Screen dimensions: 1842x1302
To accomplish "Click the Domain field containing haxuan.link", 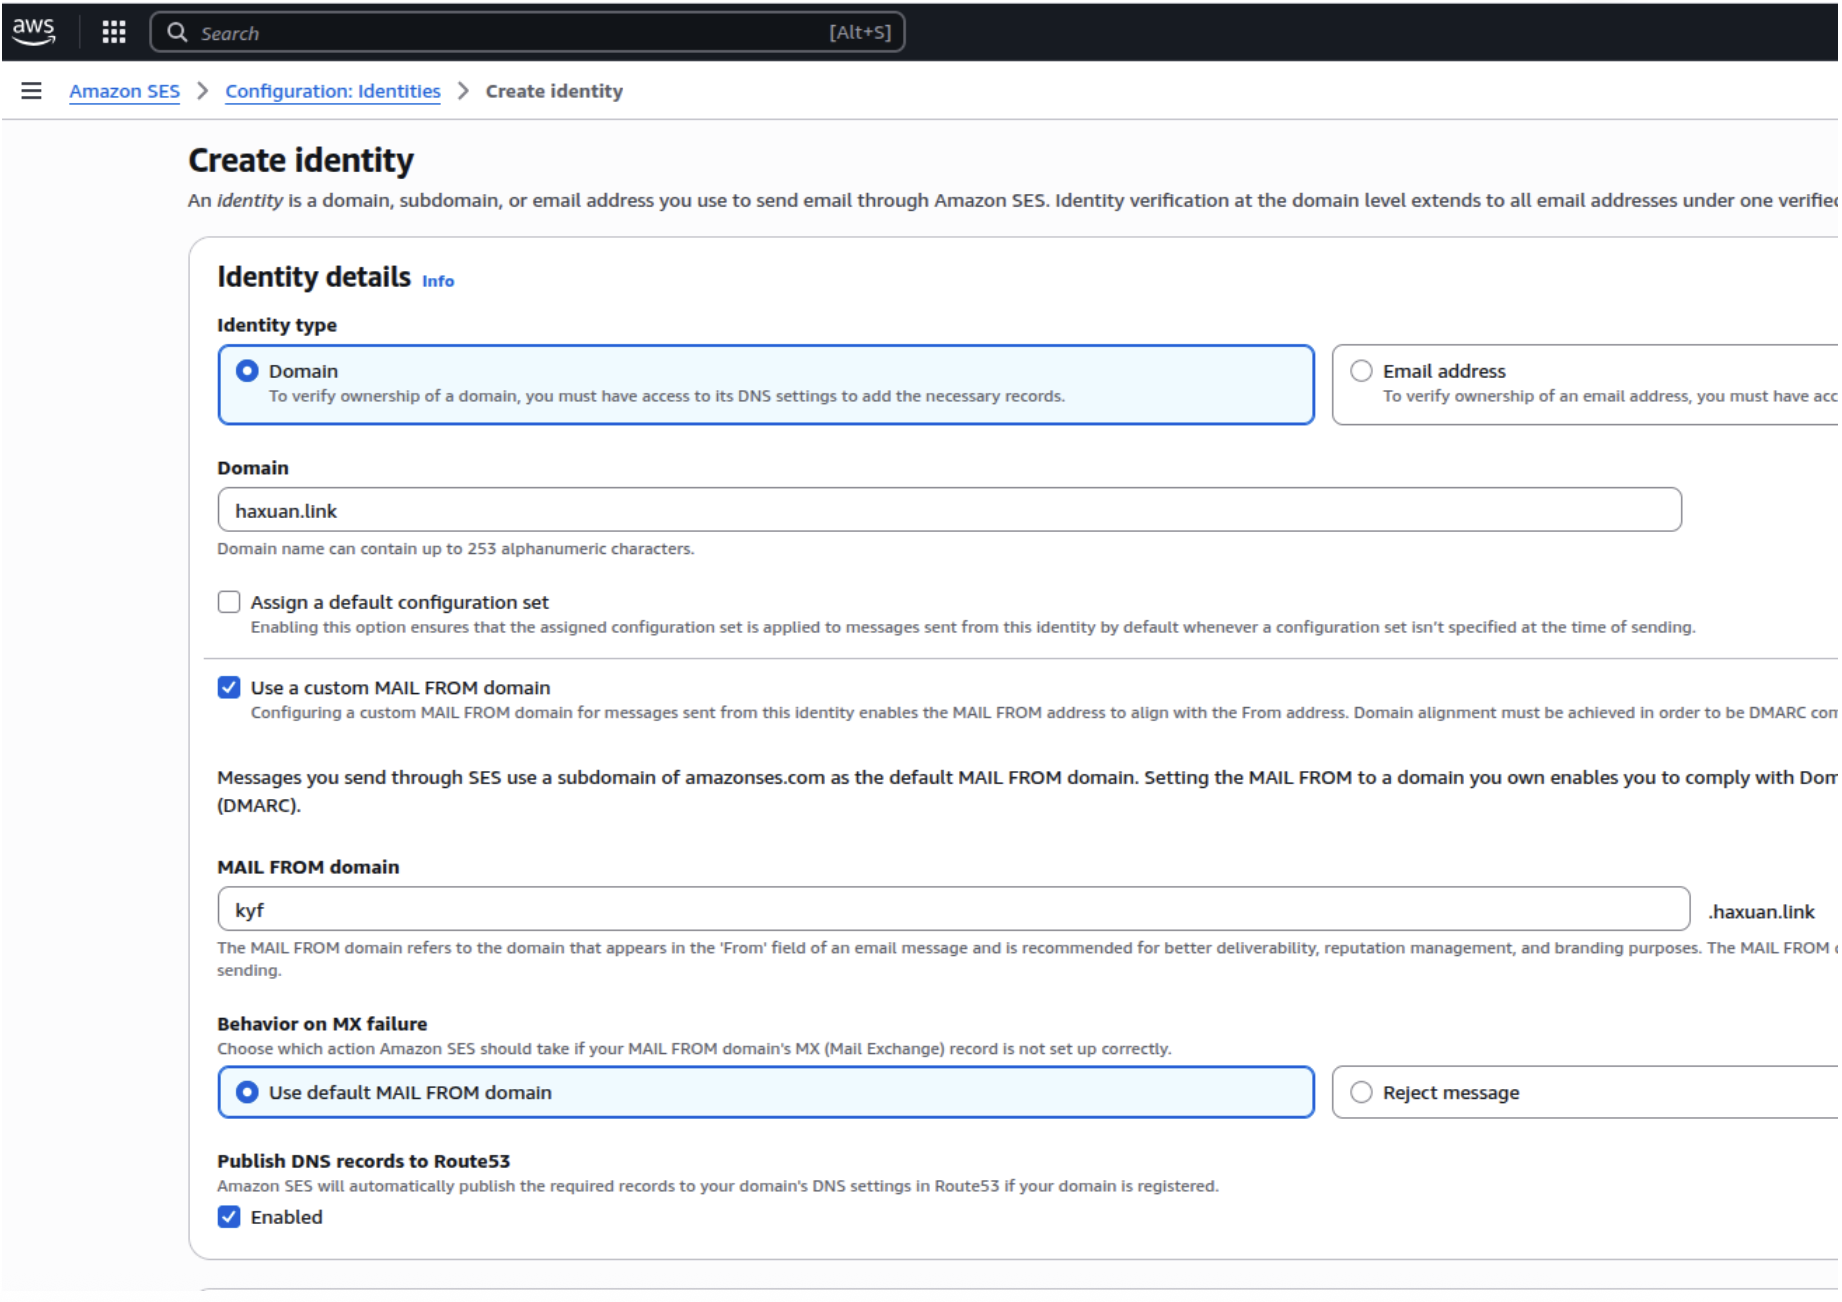I will point(949,511).
